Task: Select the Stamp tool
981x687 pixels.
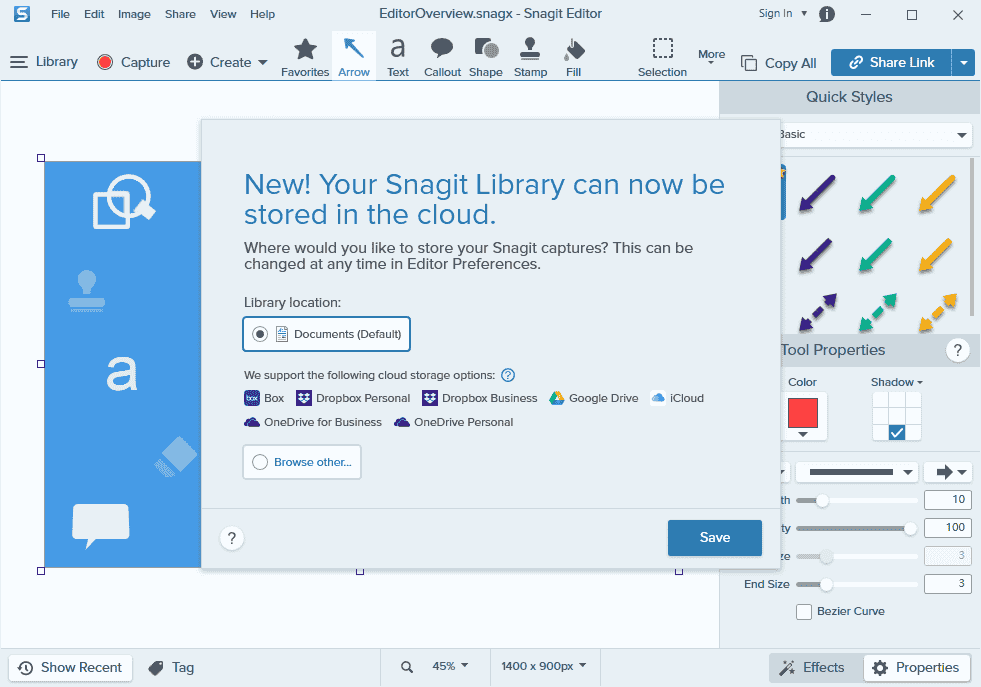Action: [x=530, y=55]
